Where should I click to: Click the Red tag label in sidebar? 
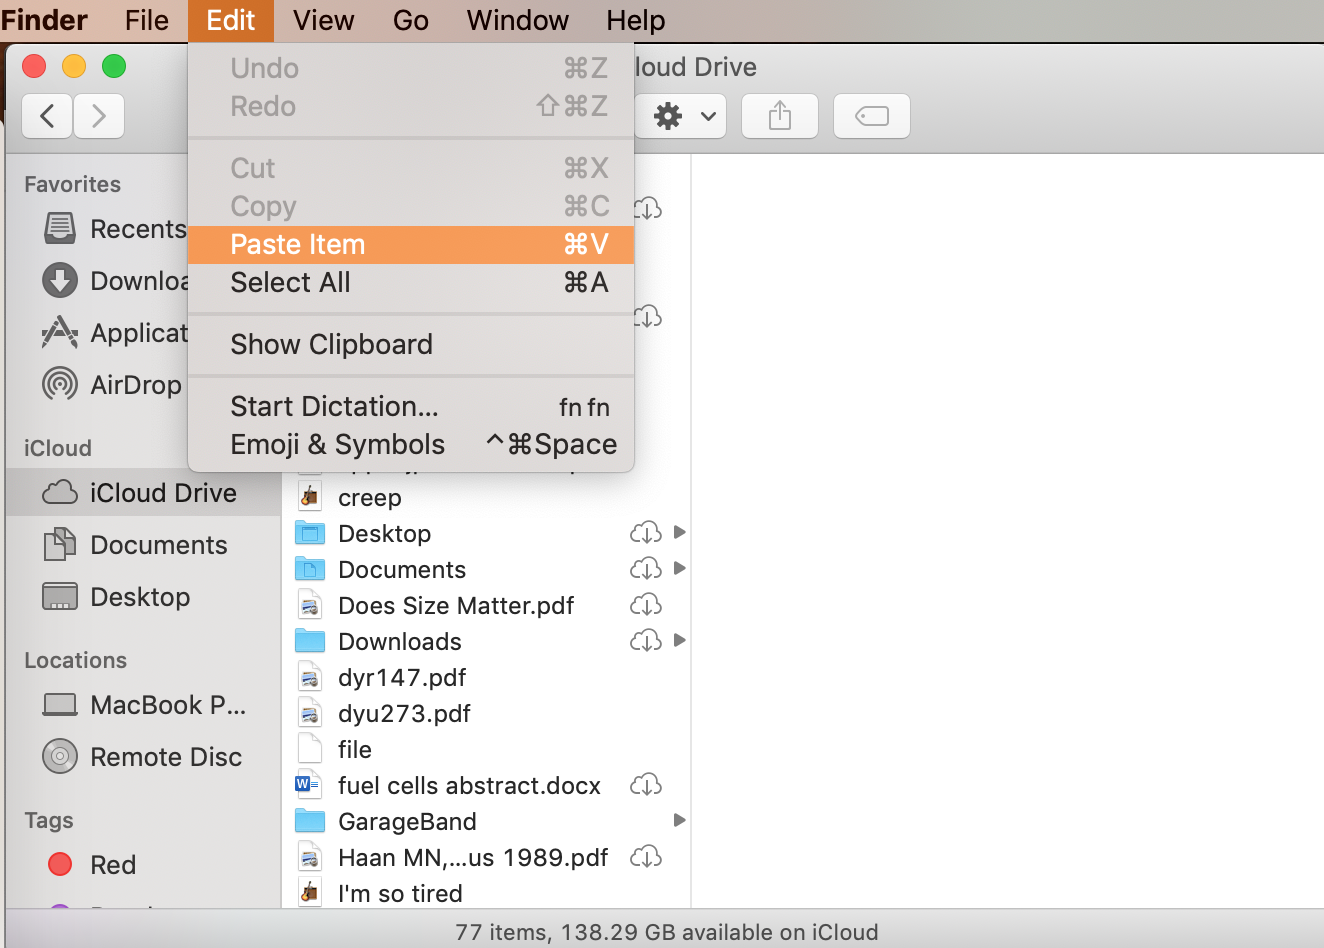[113, 865]
